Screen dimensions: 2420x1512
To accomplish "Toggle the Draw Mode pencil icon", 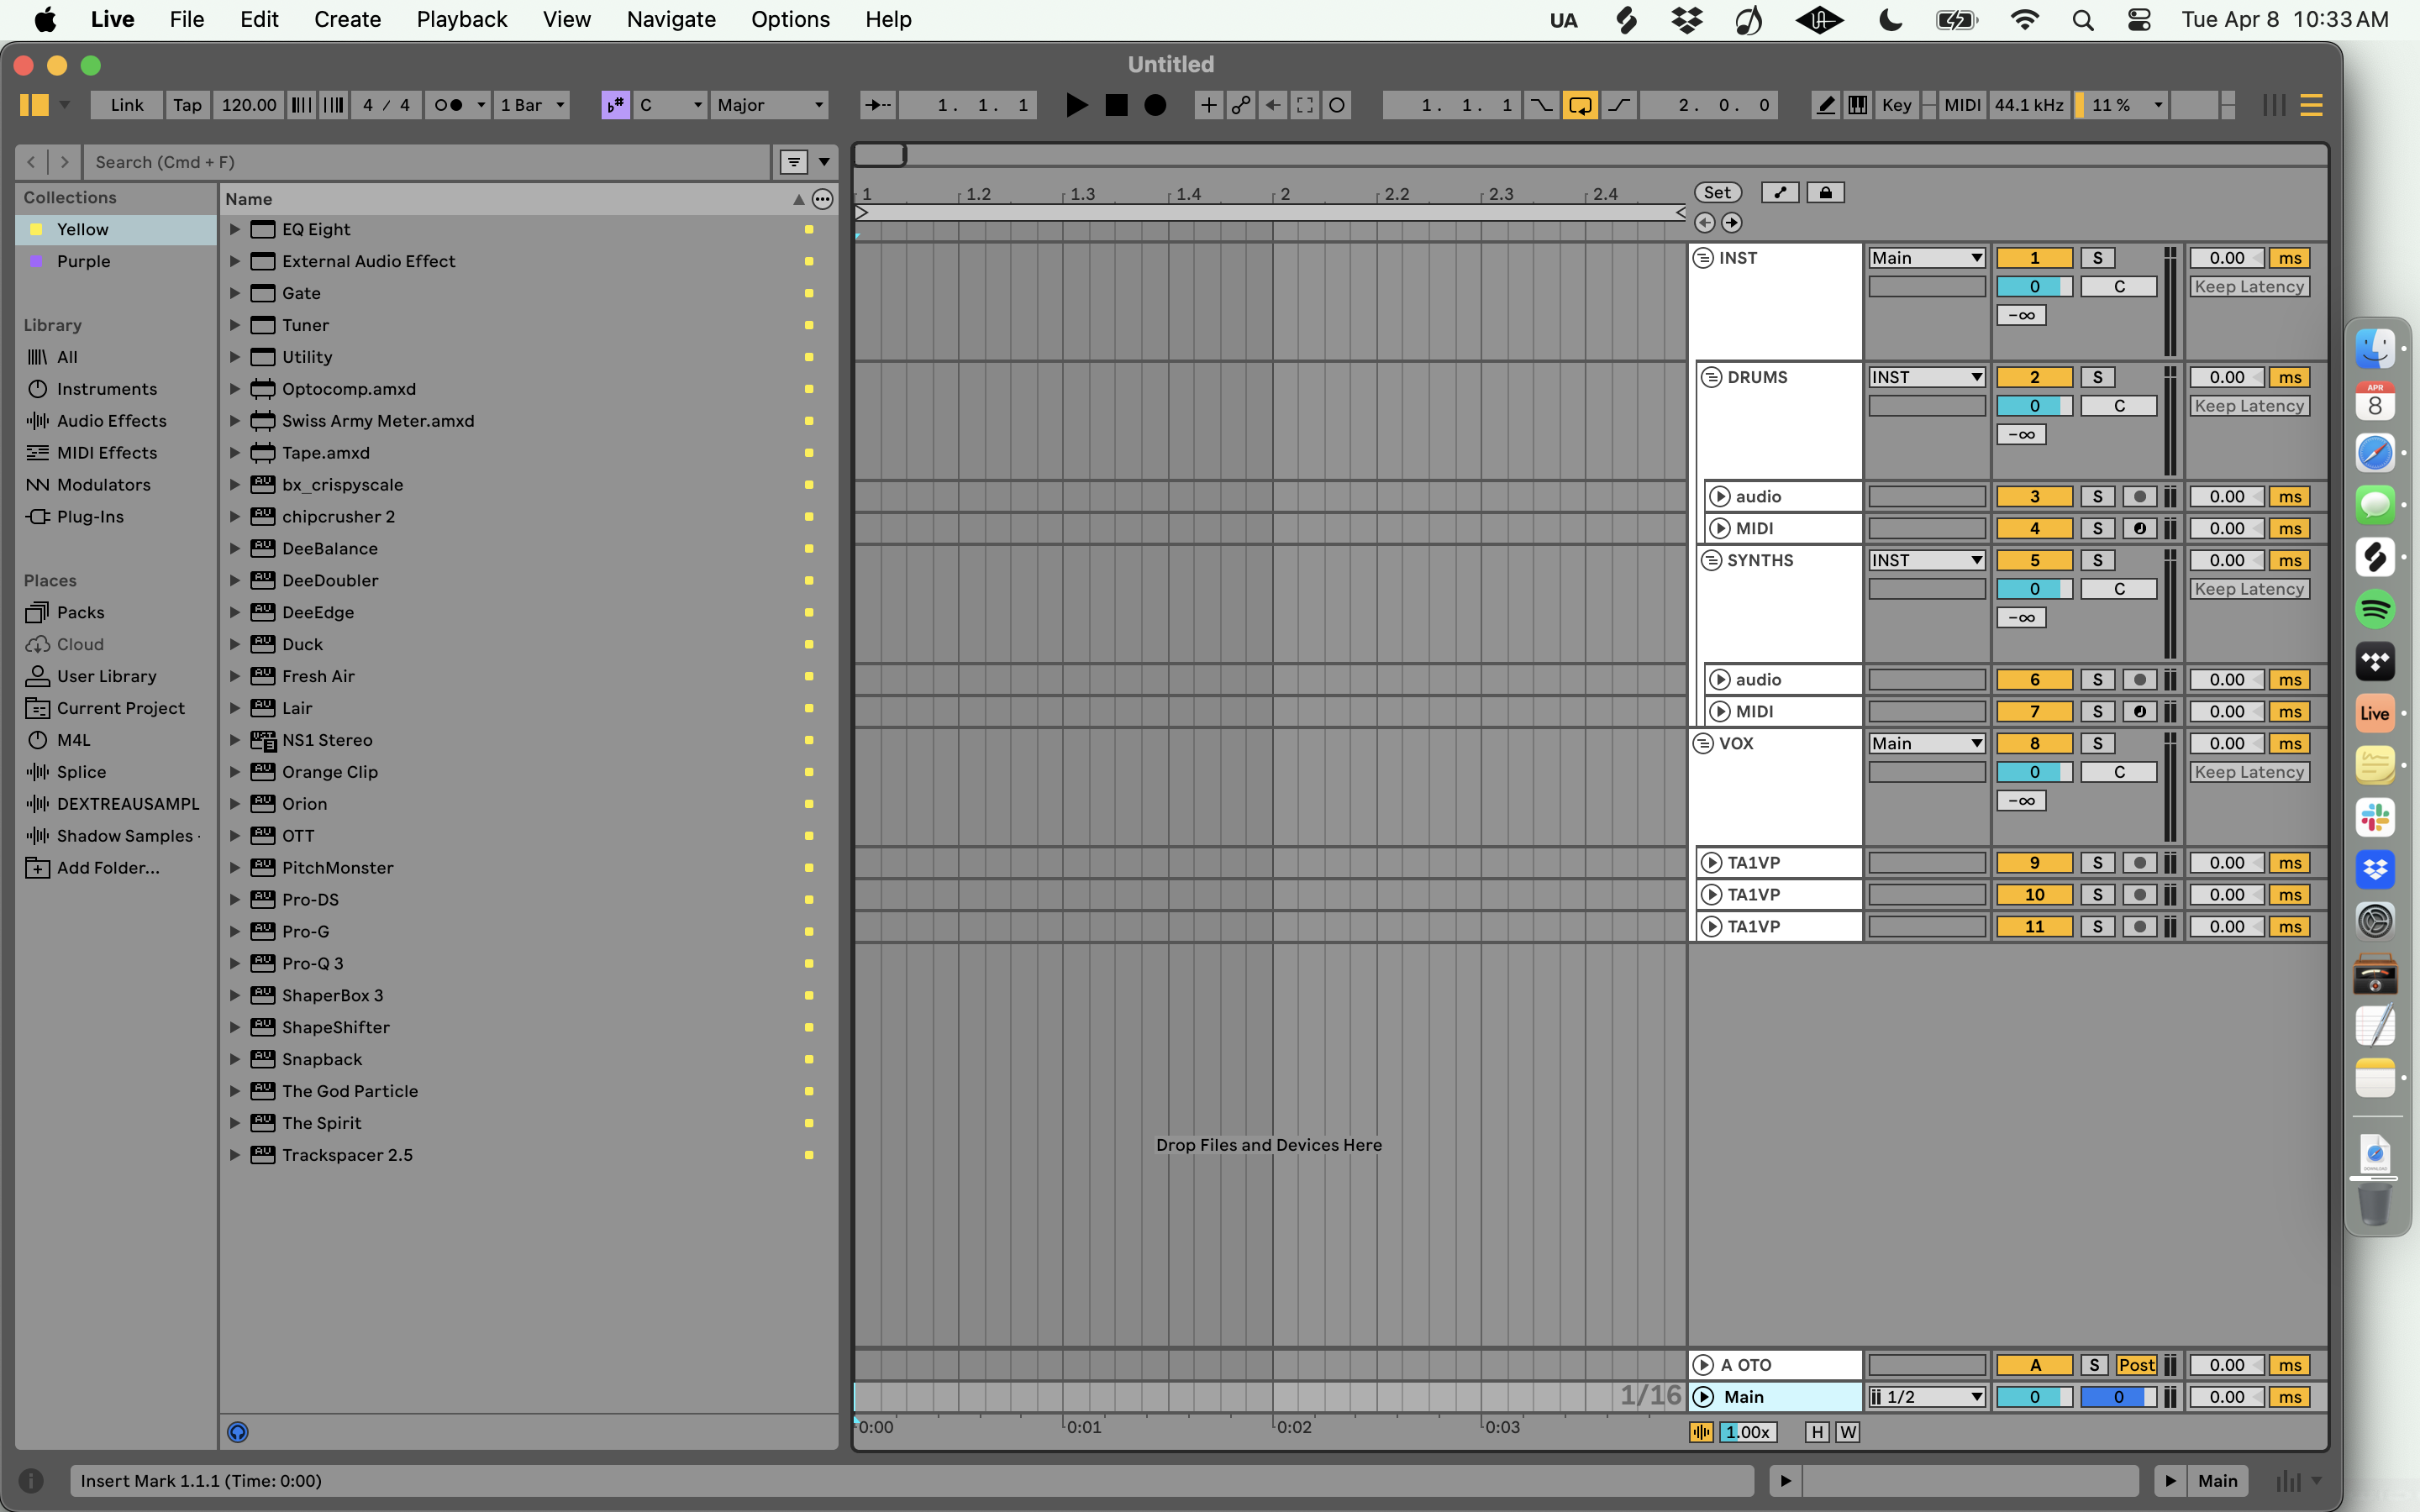I will 1825,105.
